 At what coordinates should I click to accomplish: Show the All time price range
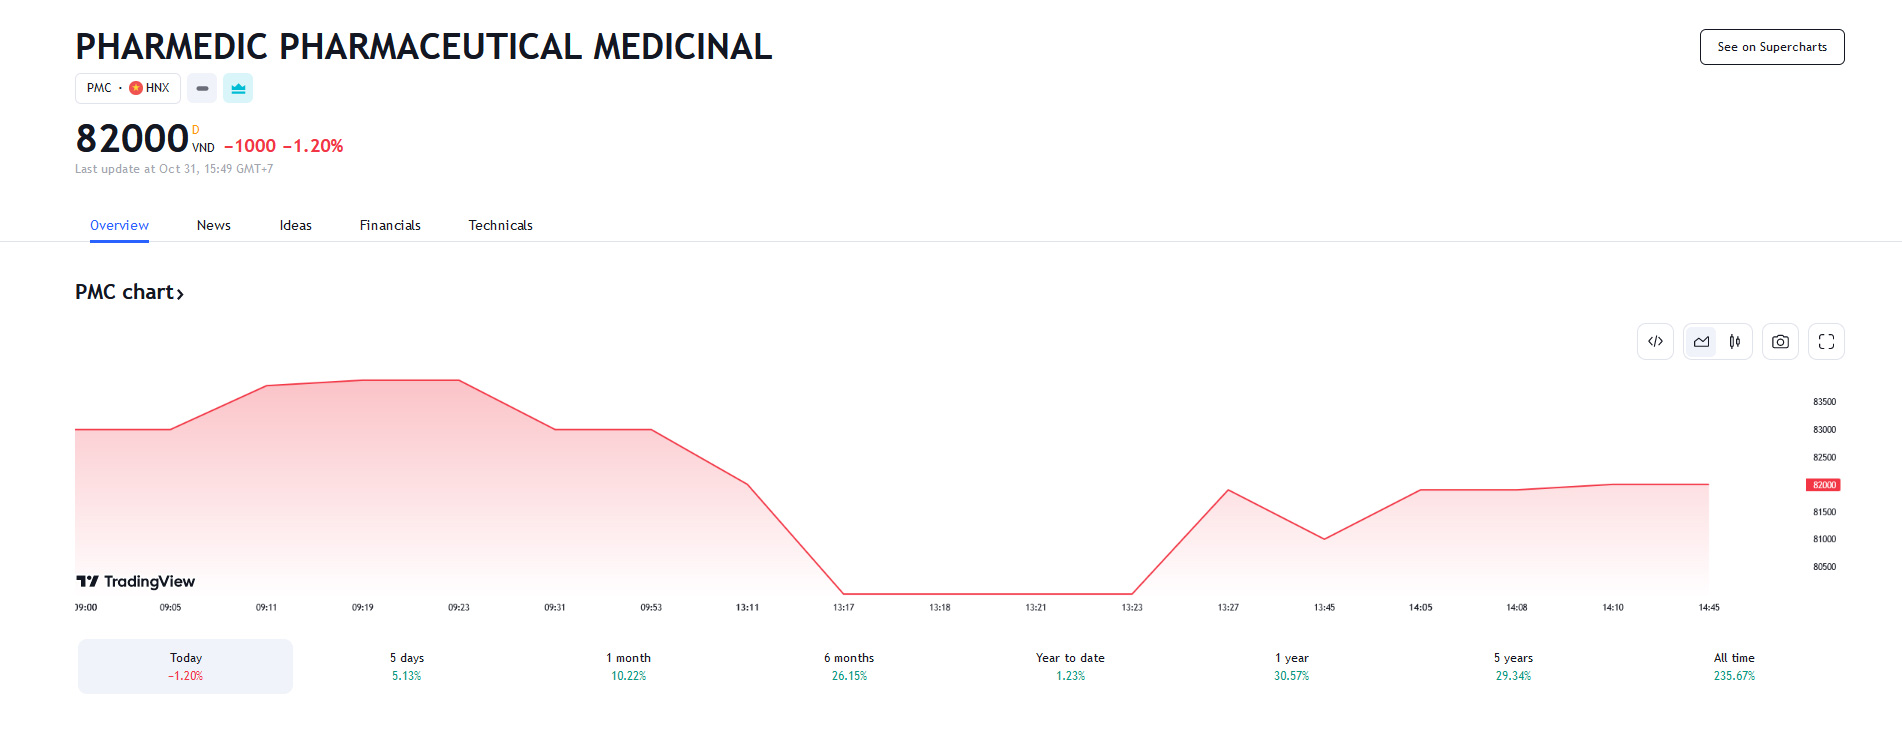(1734, 666)
